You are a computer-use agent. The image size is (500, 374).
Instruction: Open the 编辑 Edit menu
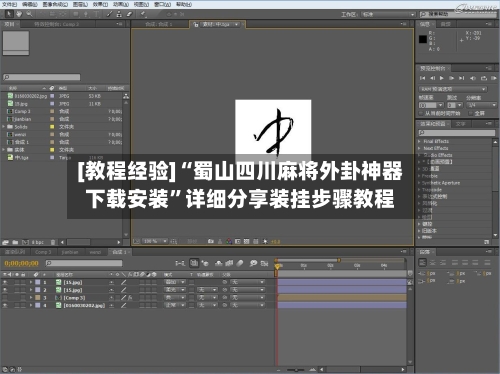pyautogui.click(x=30, y=4)
